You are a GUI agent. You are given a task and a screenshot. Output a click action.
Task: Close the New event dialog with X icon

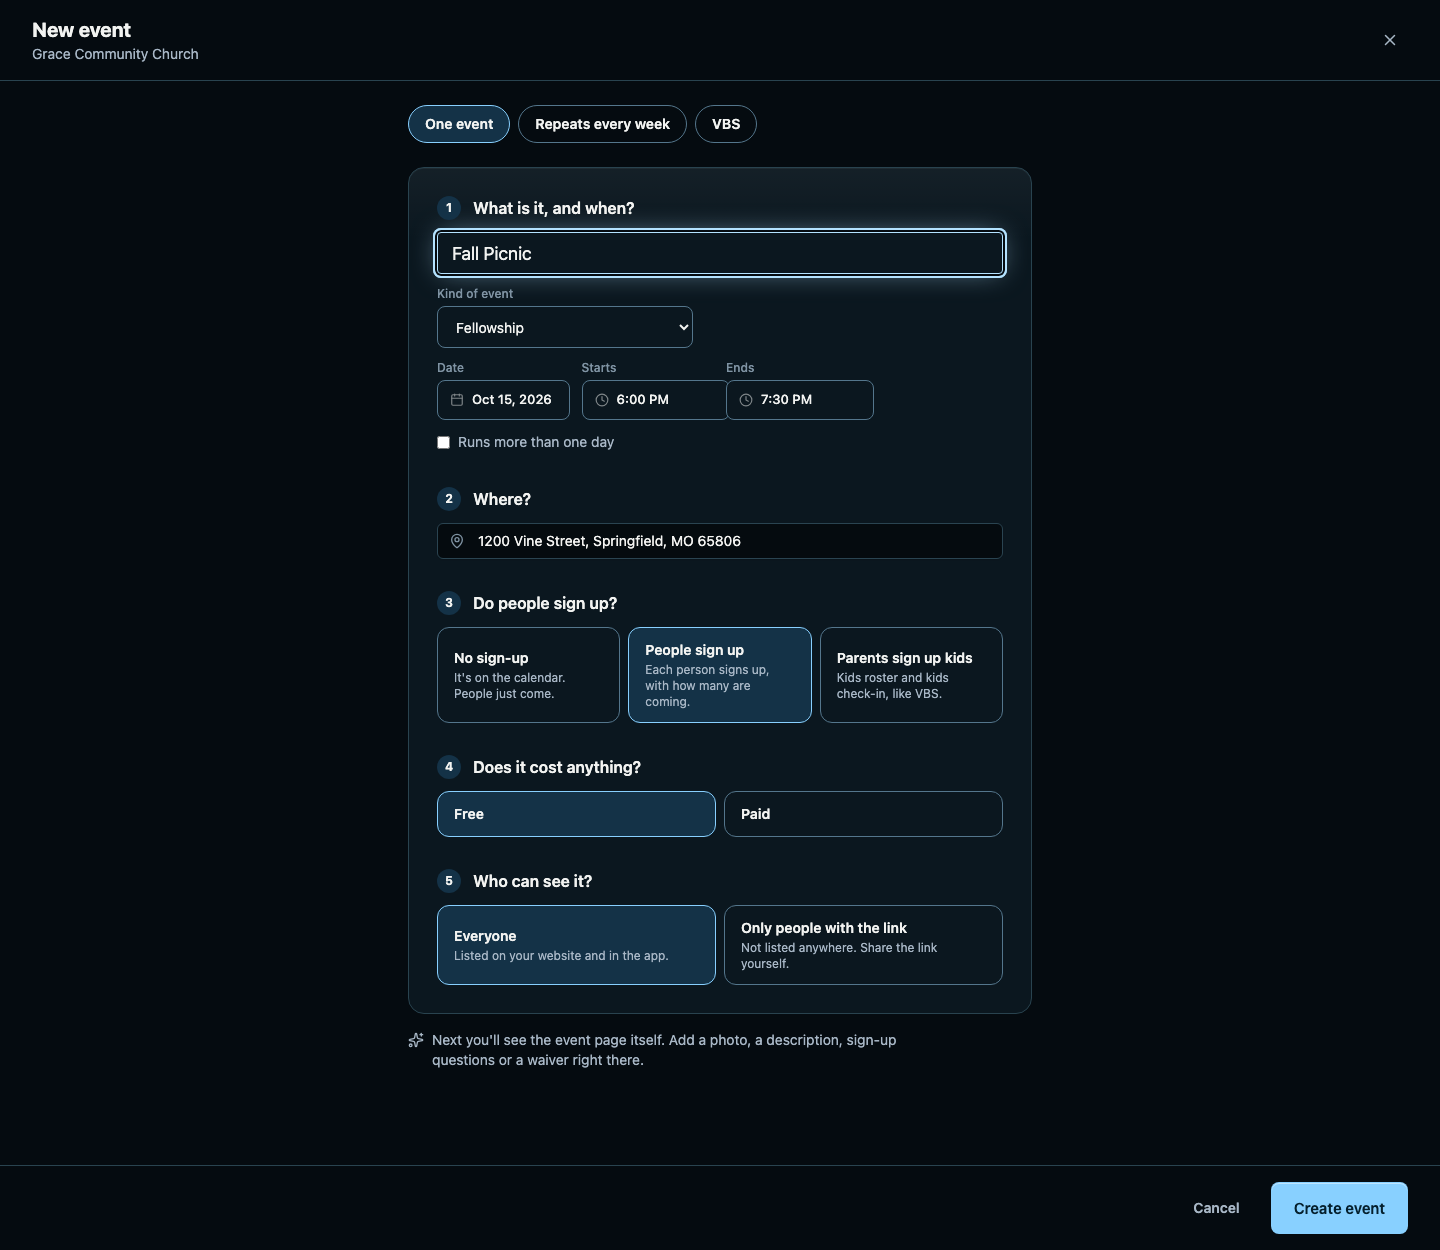coord(1390,40)
